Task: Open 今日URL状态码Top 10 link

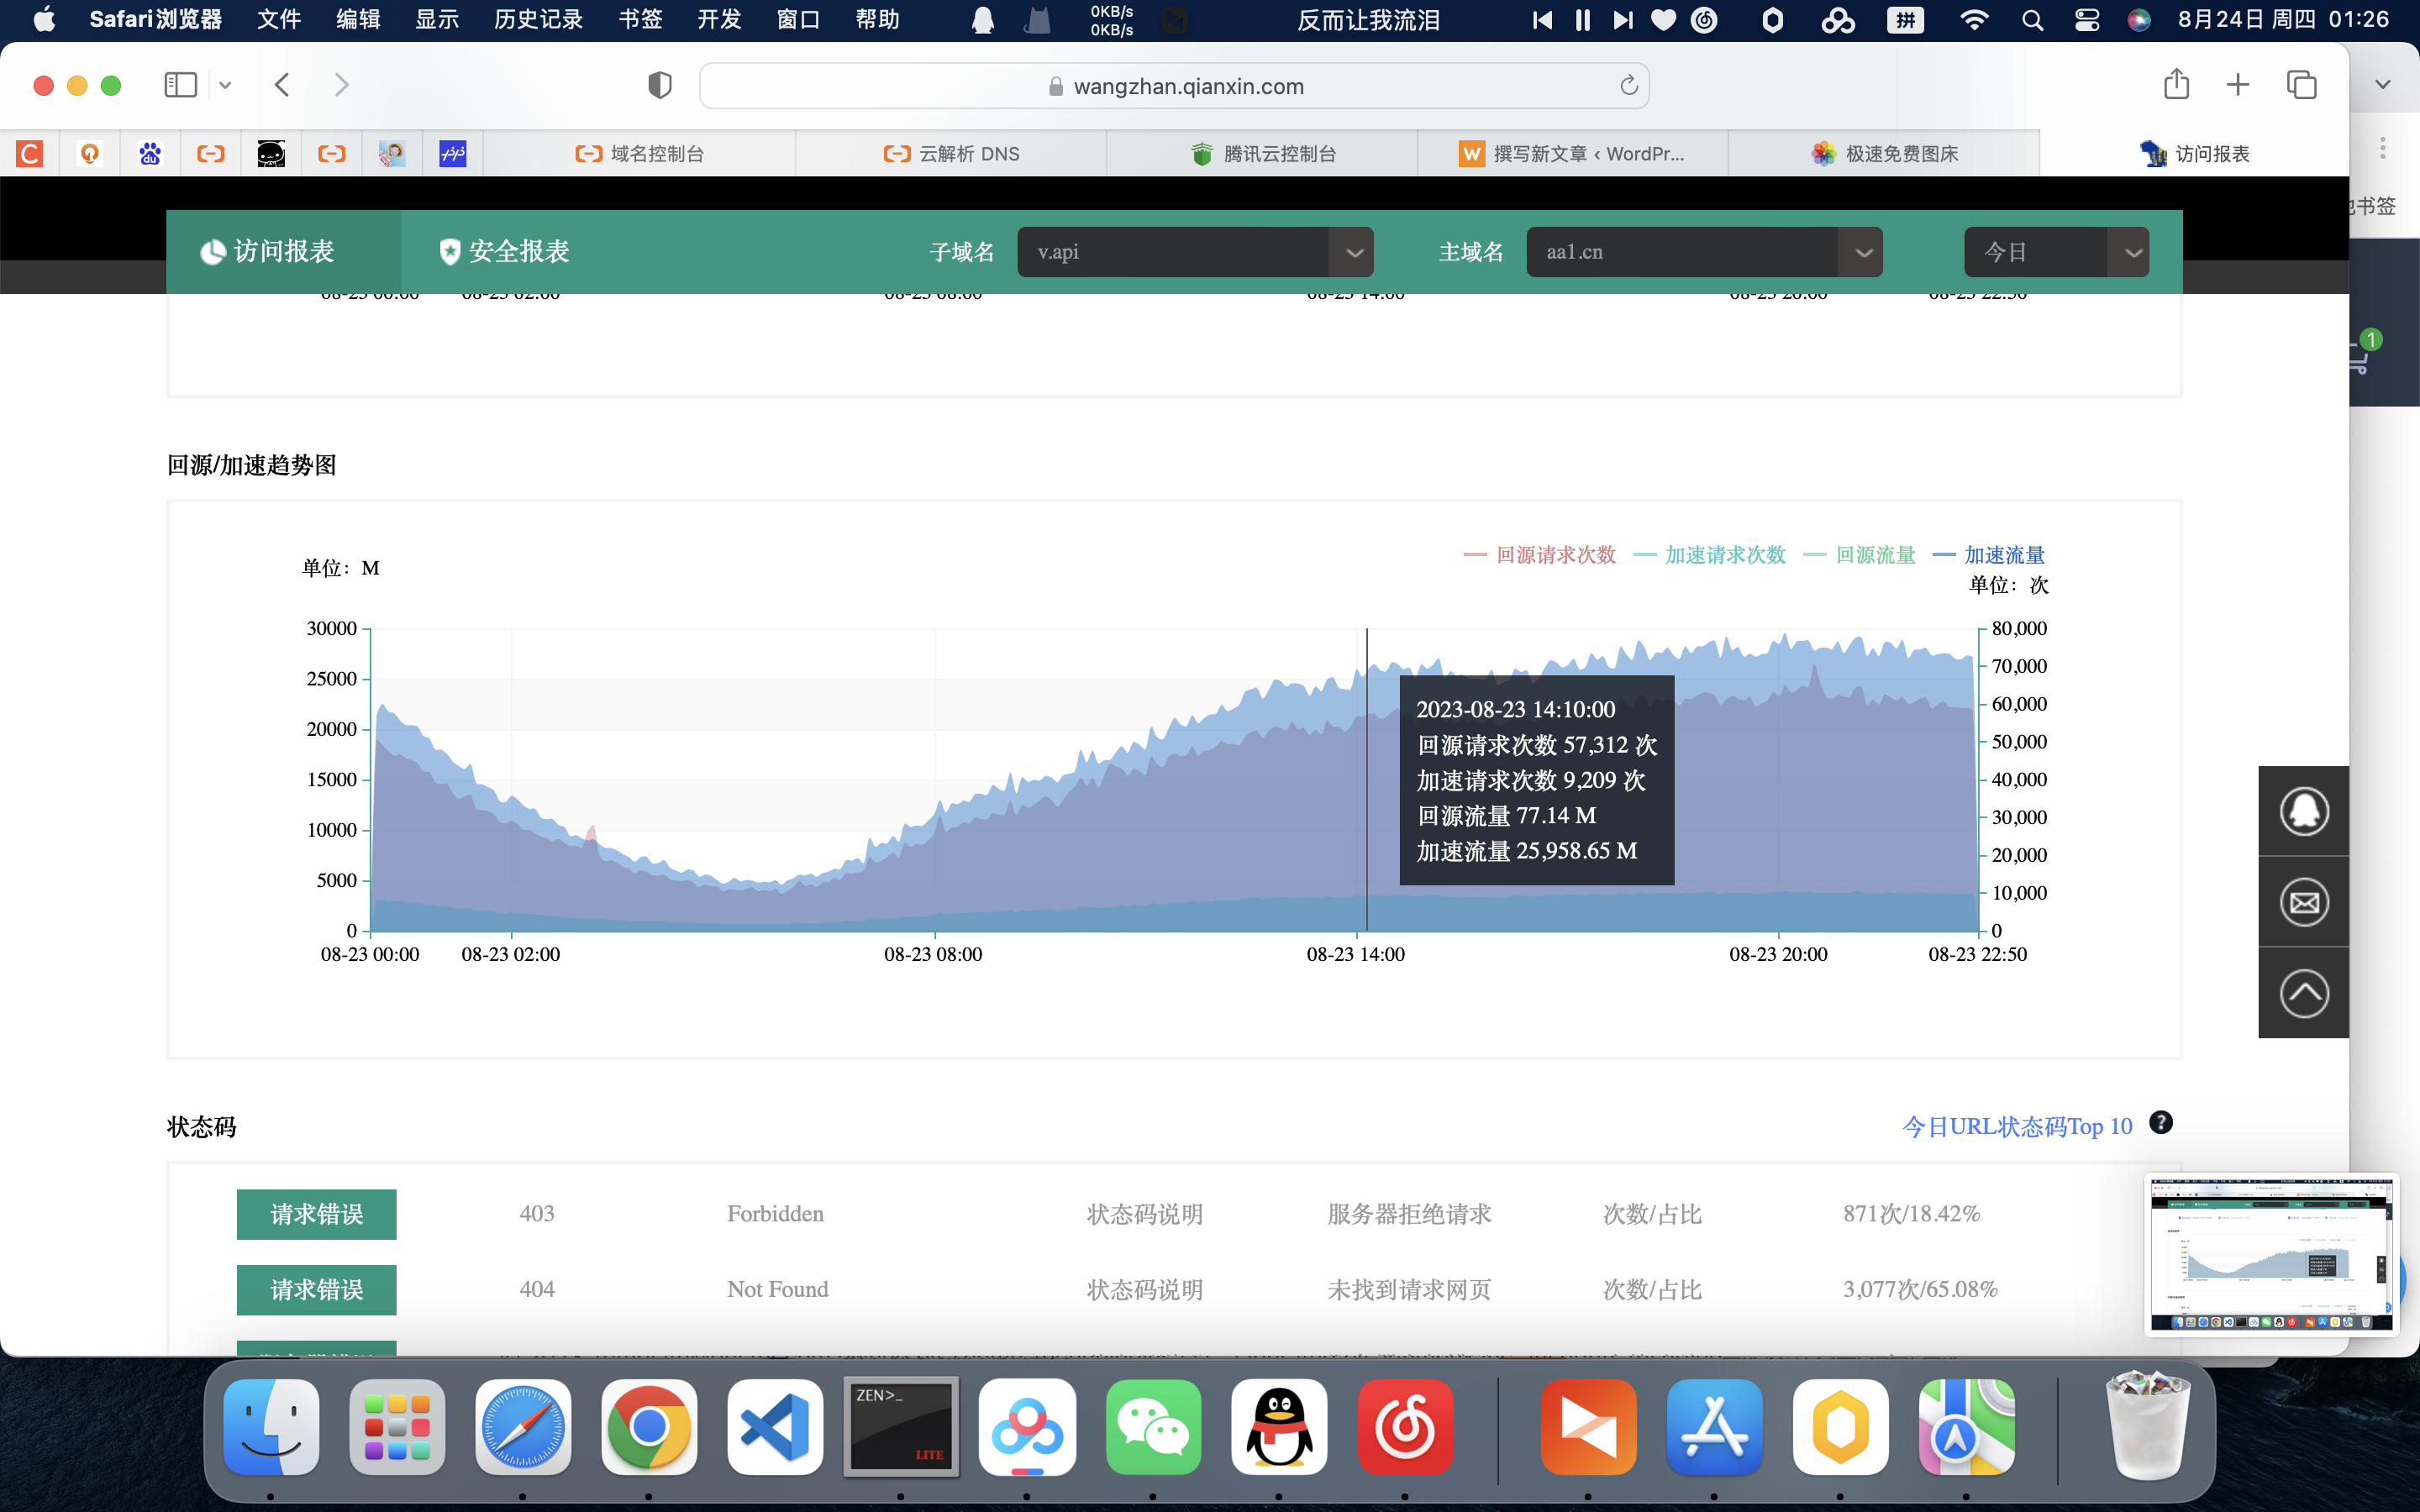Action: click(x=2017, y=1127)
